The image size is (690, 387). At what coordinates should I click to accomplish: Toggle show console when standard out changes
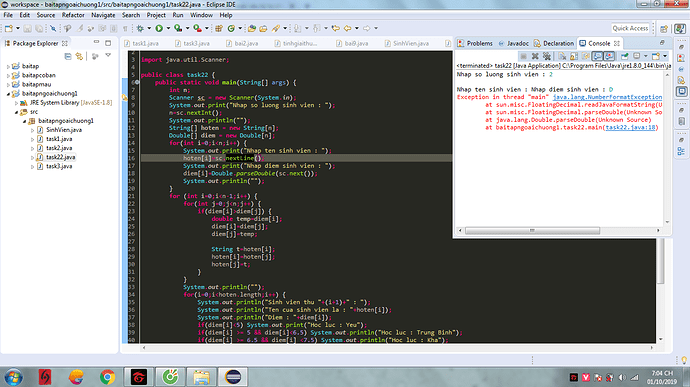tap(597, 56)
